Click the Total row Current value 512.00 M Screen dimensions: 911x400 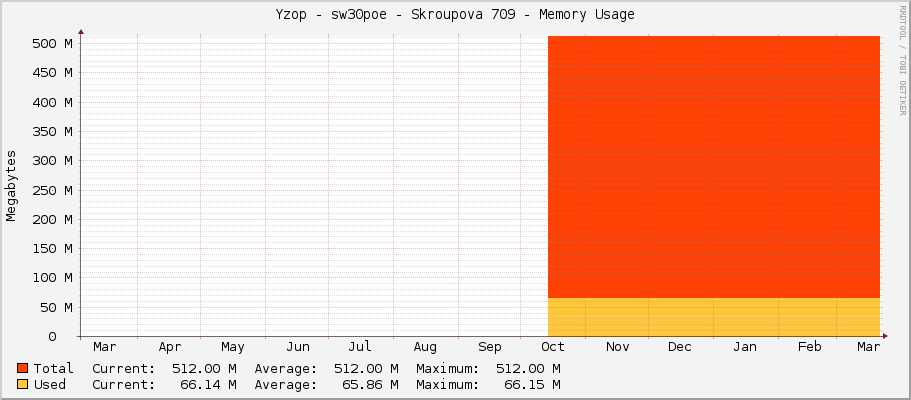point(204,368)
